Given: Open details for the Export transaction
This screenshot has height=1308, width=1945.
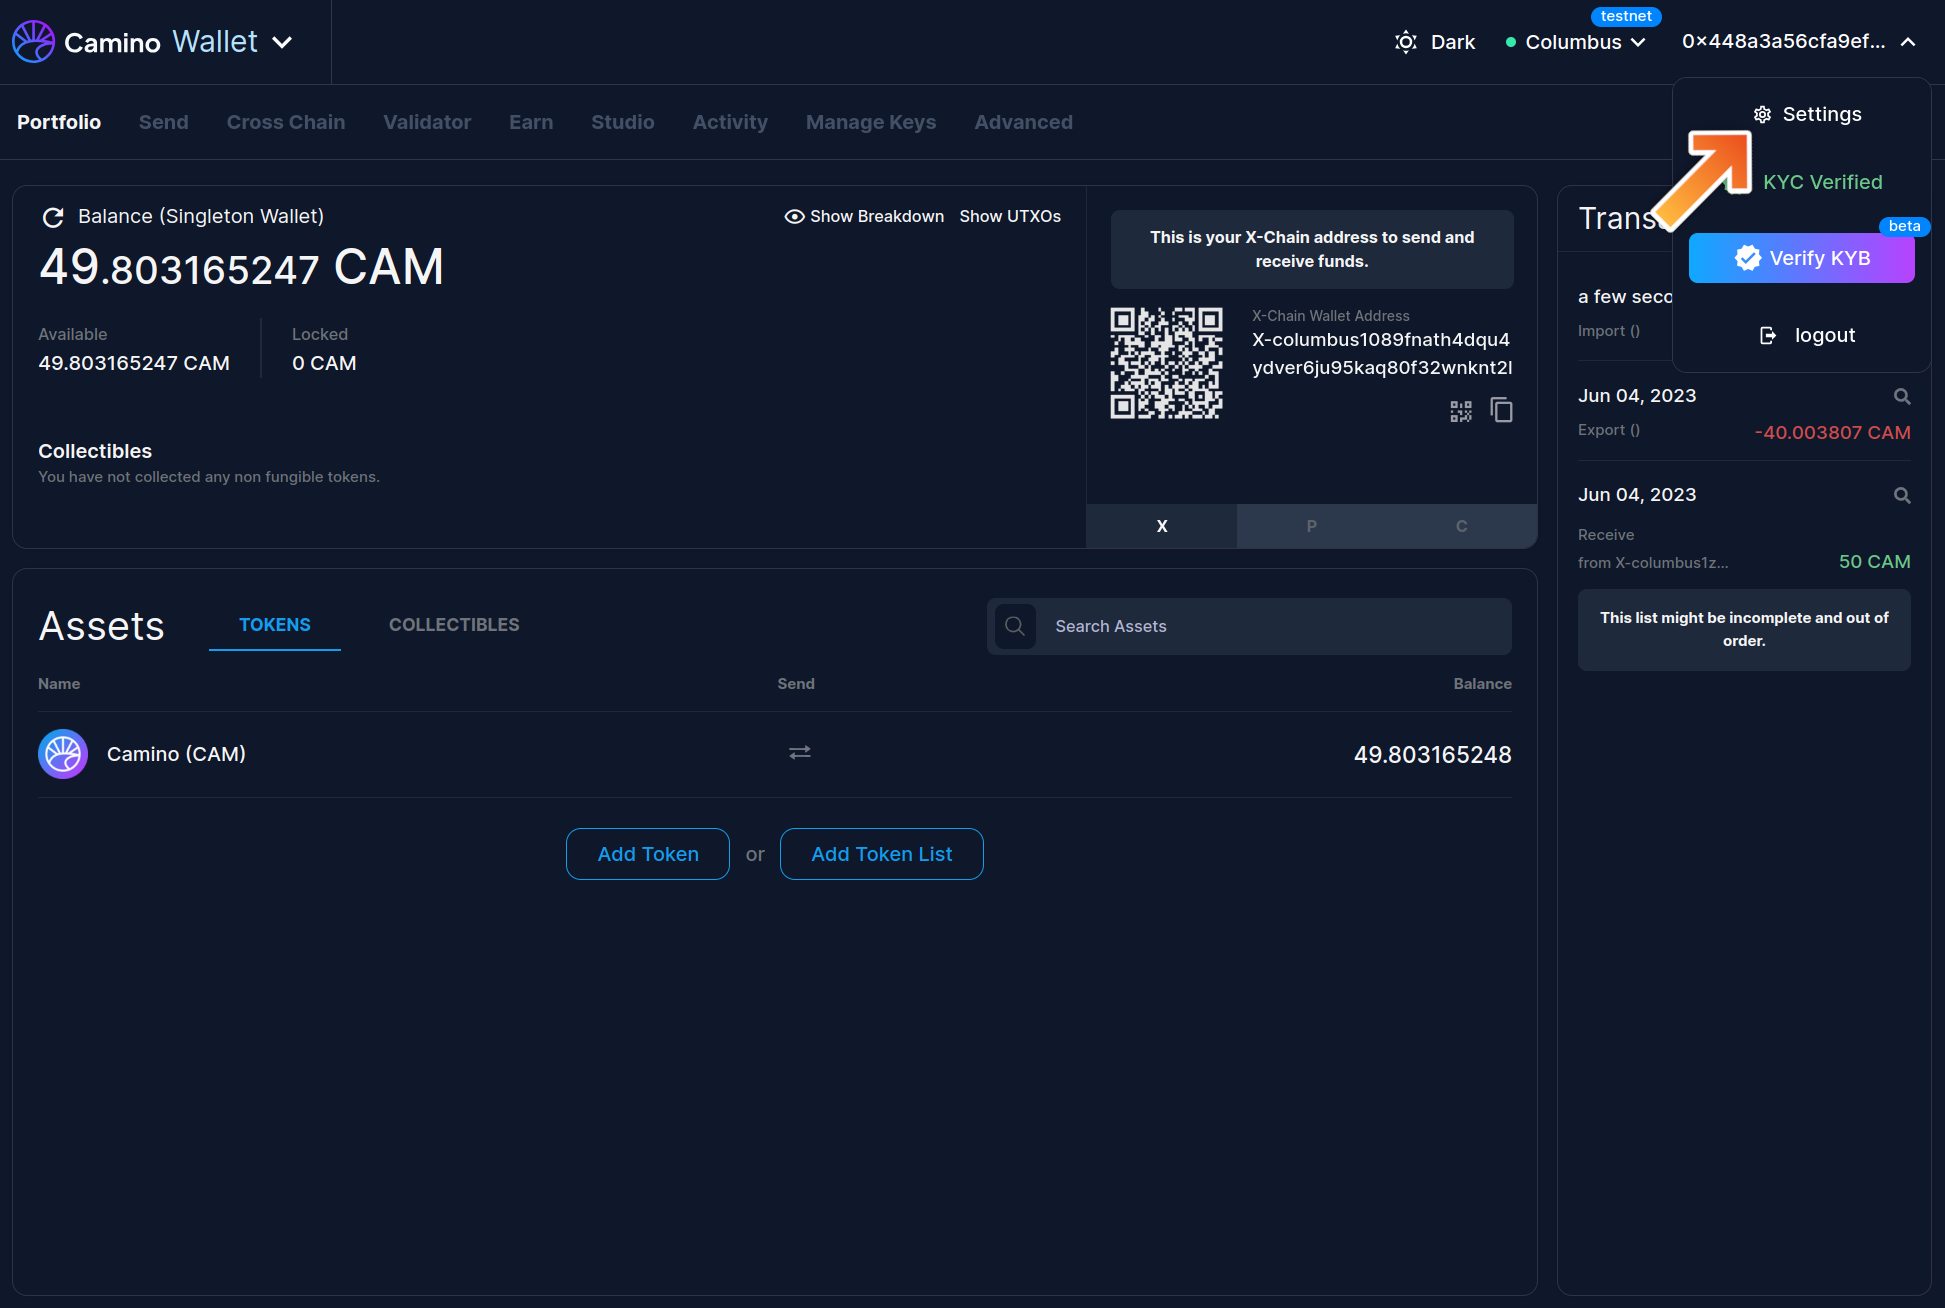Looking at the screenshot, I should (1901, 397).
